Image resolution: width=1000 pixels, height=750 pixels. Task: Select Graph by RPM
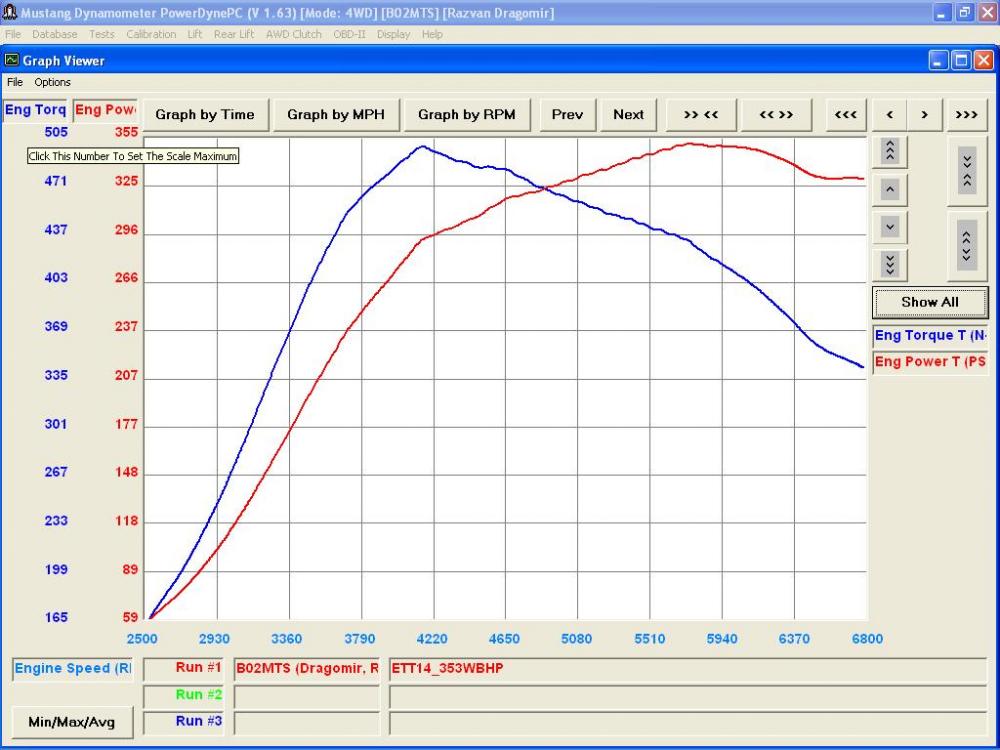(467, 115)
